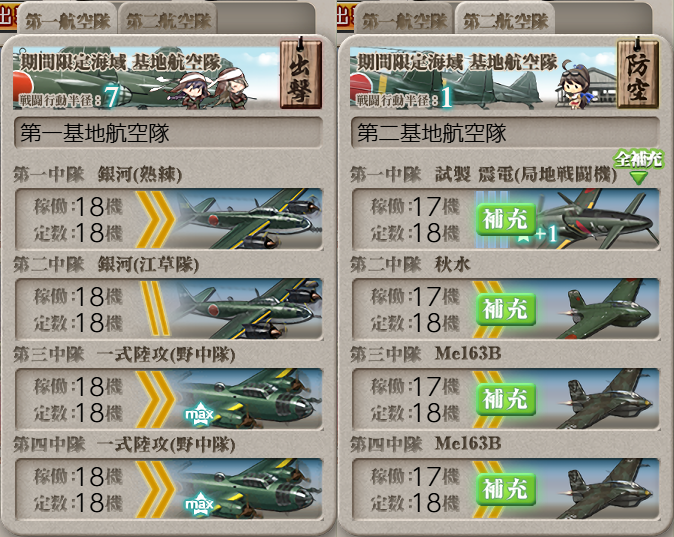
Task: Click the max star badge on third squadron
Action: [199, 414]
